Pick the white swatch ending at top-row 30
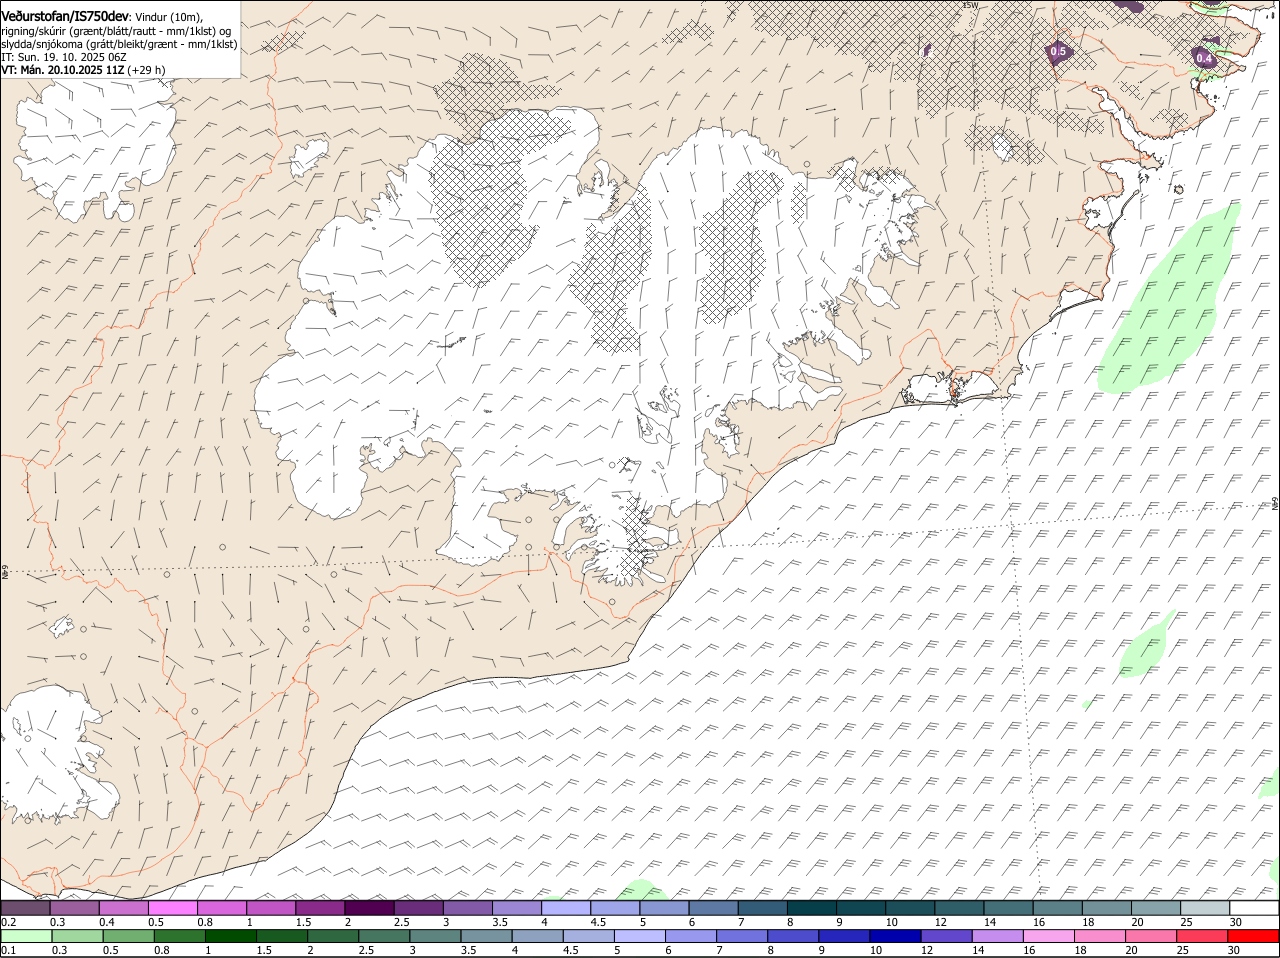1280x958 pixels. (x=1254, y=908)
